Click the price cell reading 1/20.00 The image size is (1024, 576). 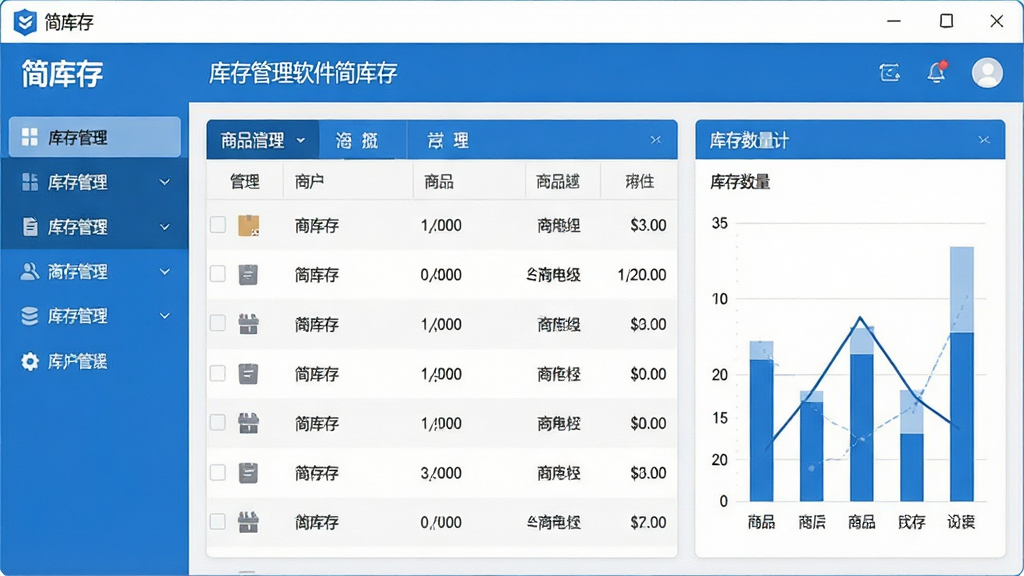(x=642, y=275)
